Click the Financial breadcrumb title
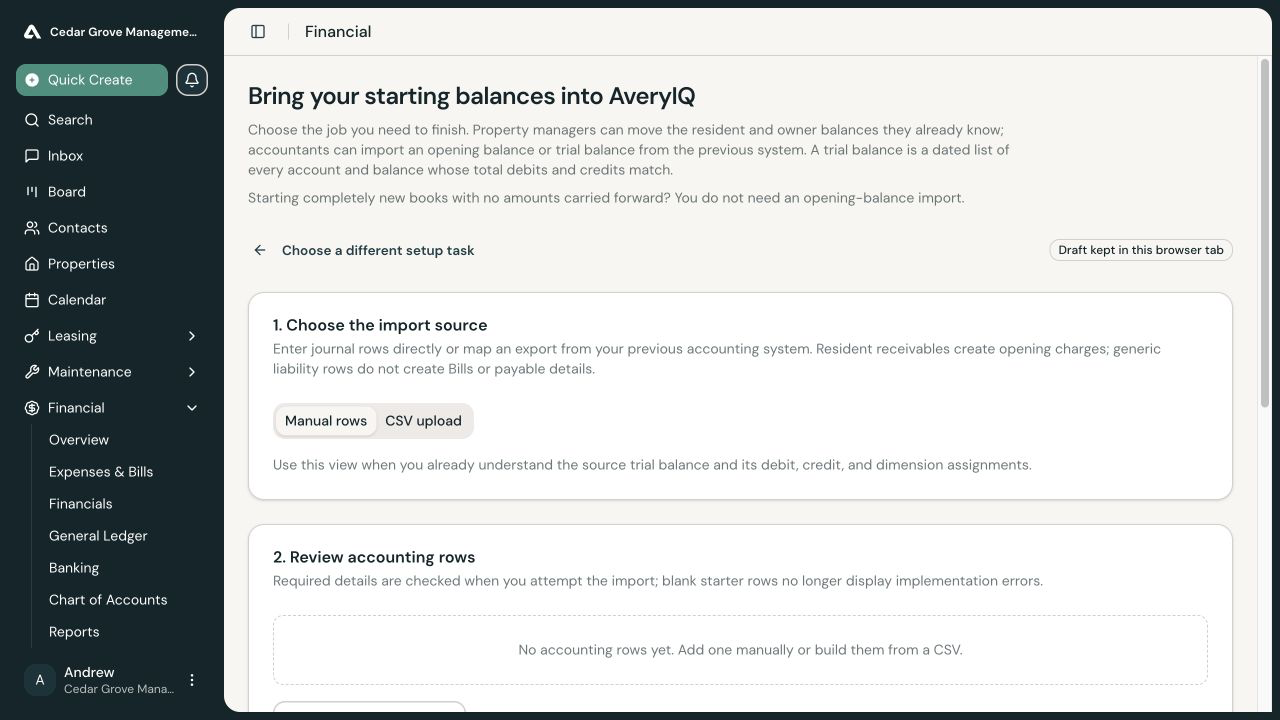The image size is (1280, 720). point(338,32)
